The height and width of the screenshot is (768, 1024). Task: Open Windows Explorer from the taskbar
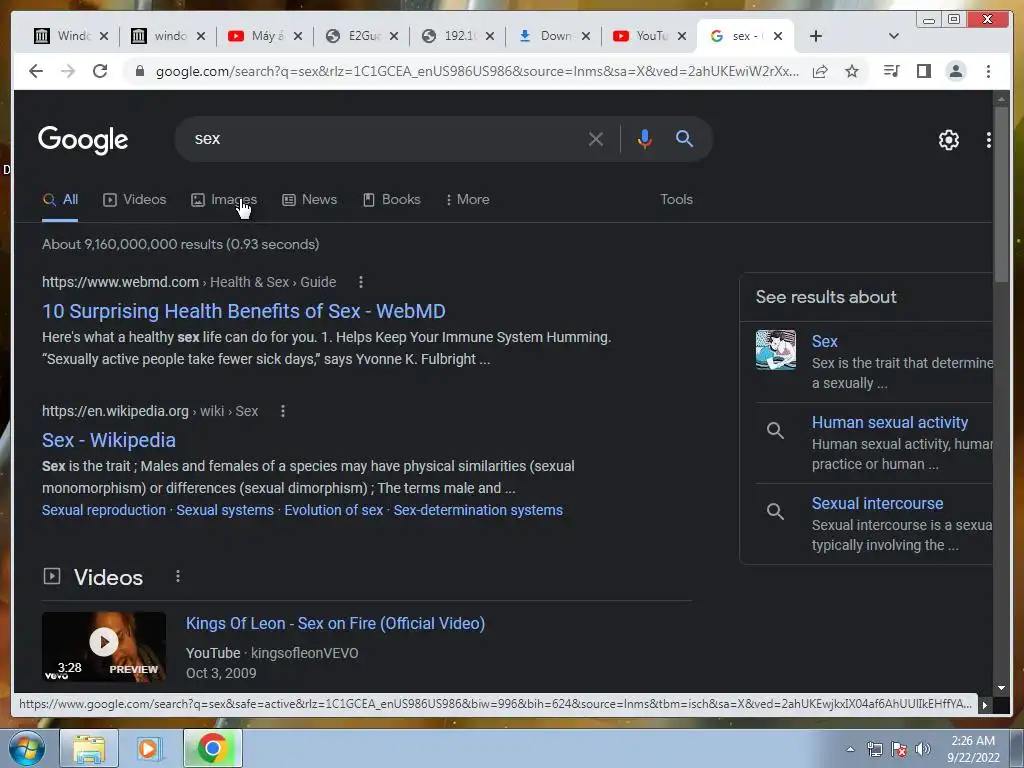89,748
